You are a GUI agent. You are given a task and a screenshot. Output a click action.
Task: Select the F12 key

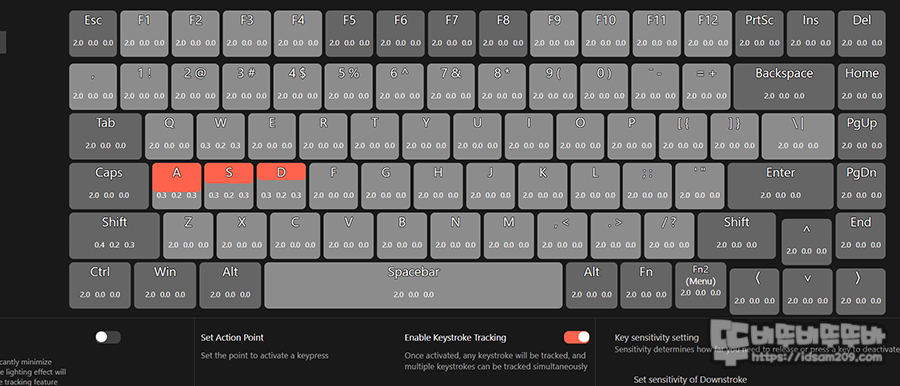708,34
